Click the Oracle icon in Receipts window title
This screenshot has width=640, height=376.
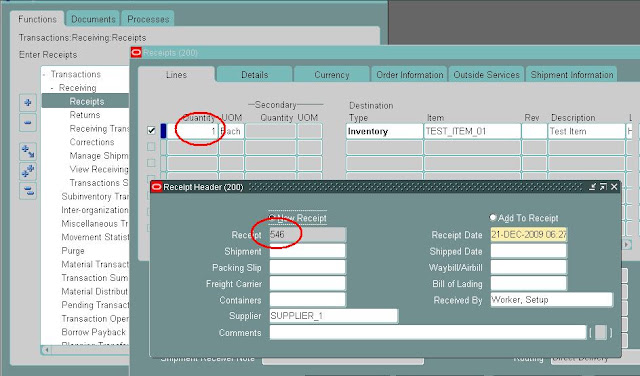pyautogui.click(x=136, y=52)
